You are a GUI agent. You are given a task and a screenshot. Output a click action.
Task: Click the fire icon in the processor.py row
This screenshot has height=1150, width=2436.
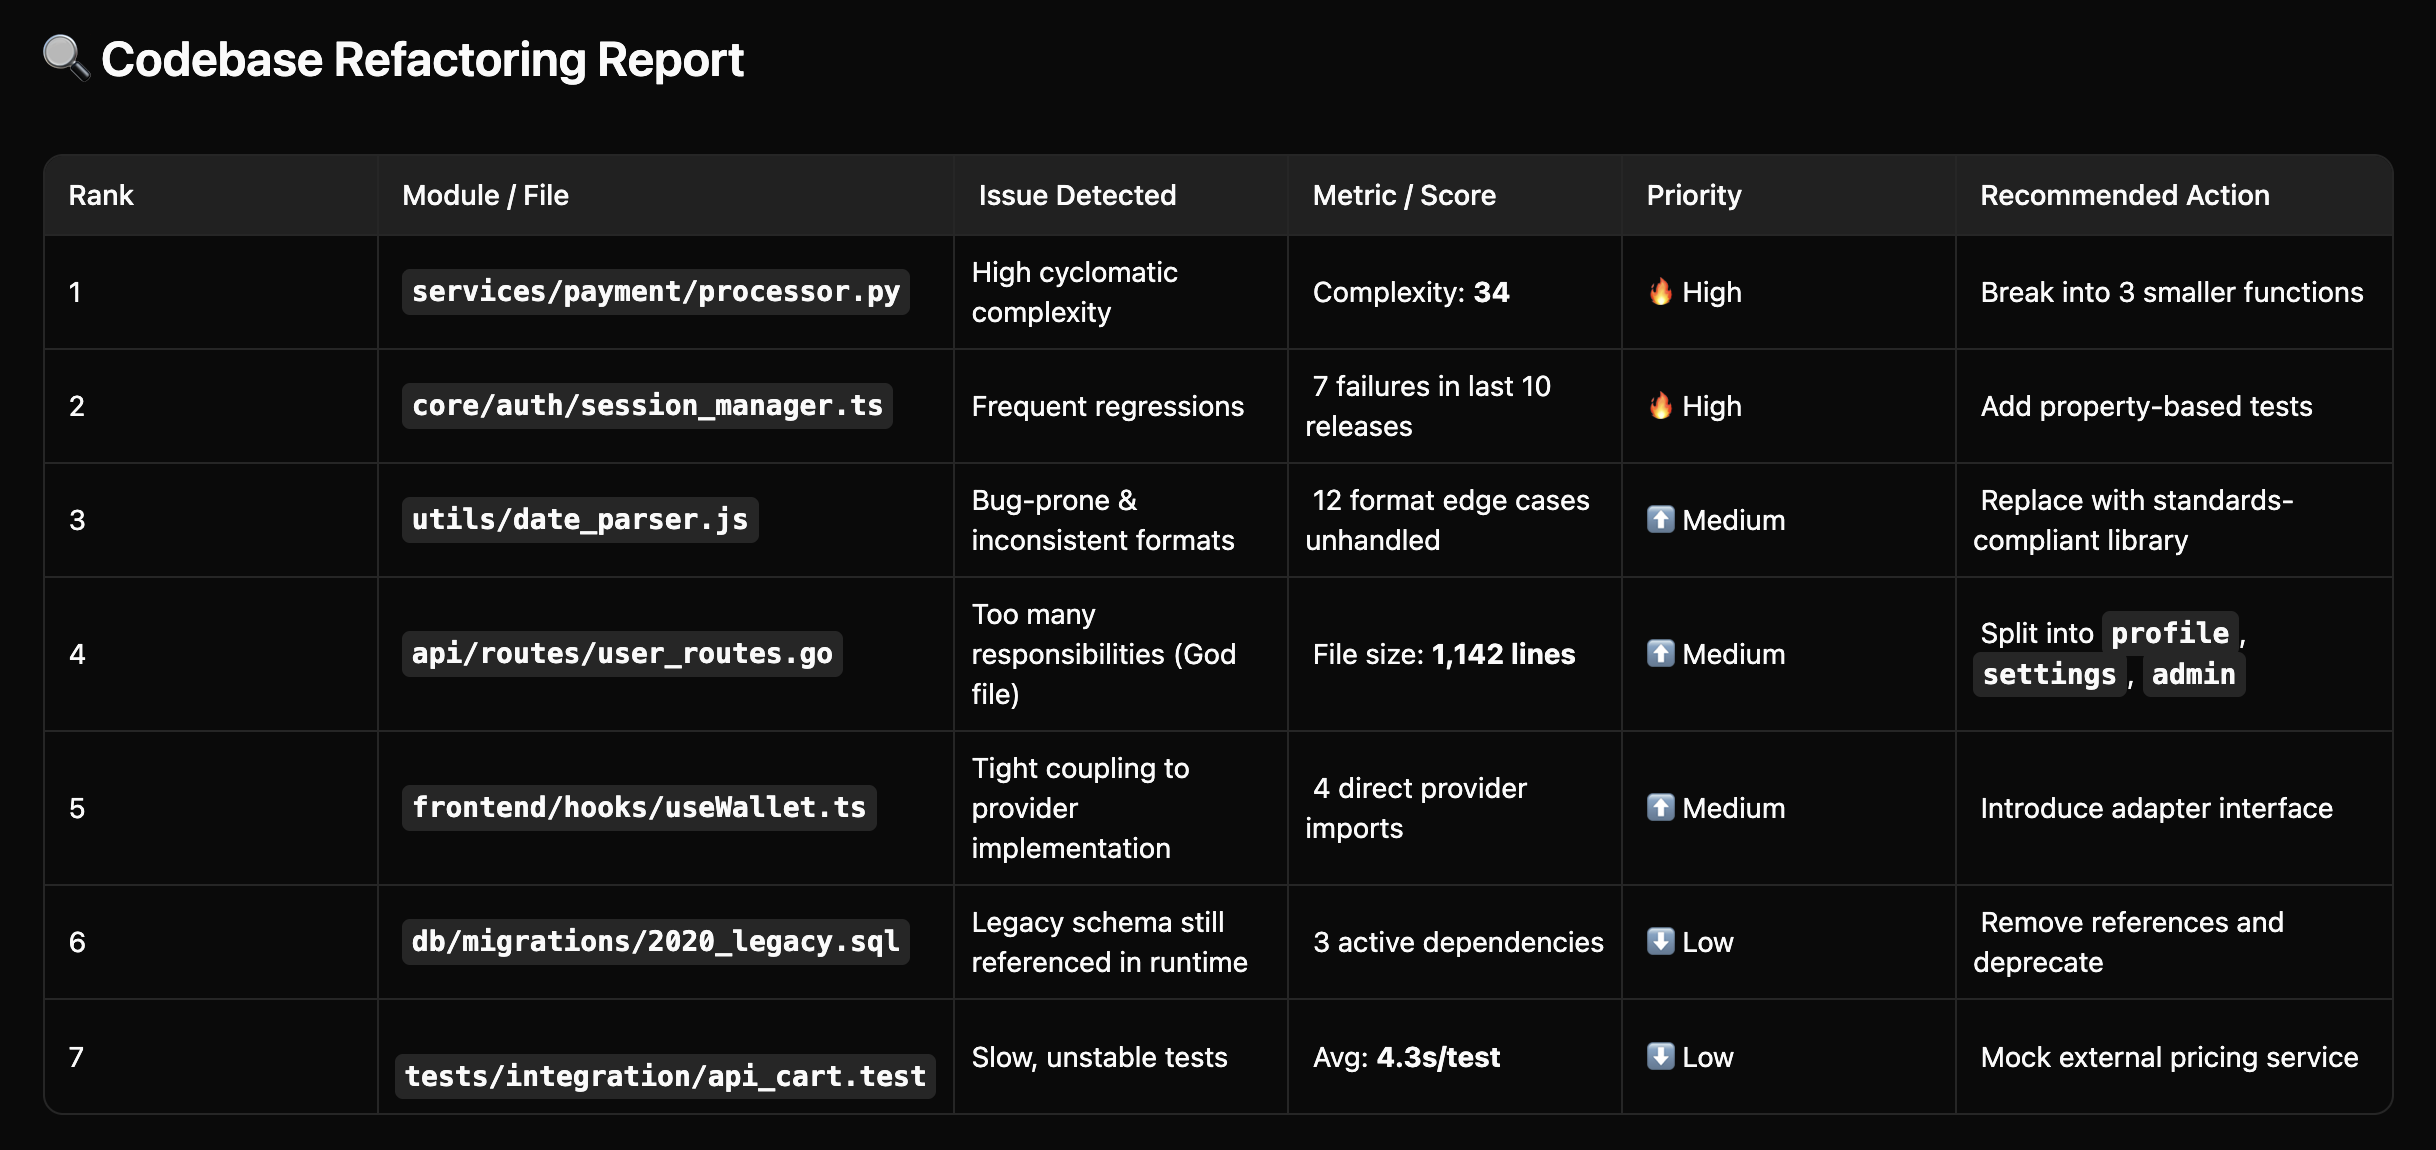[x=1660, y=292]
